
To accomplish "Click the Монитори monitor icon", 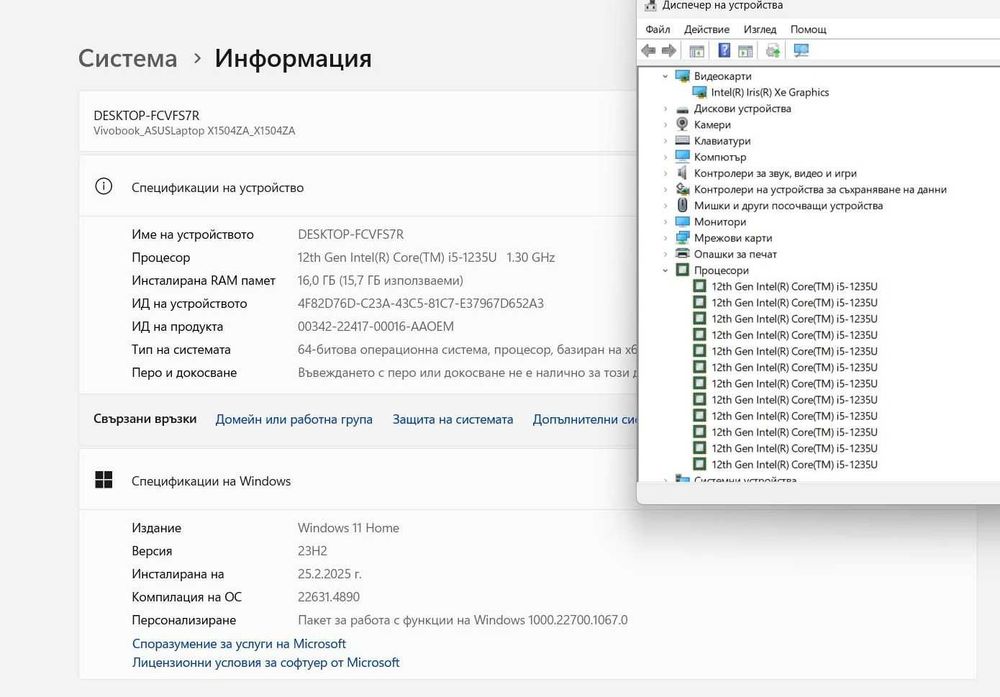I will coord(682,221).
